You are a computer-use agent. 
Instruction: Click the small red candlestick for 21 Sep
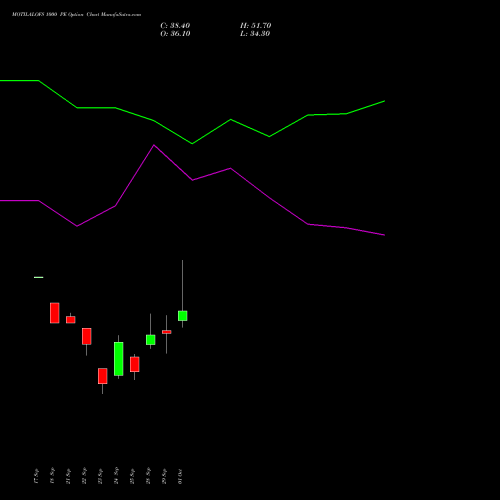pos(71,320)
